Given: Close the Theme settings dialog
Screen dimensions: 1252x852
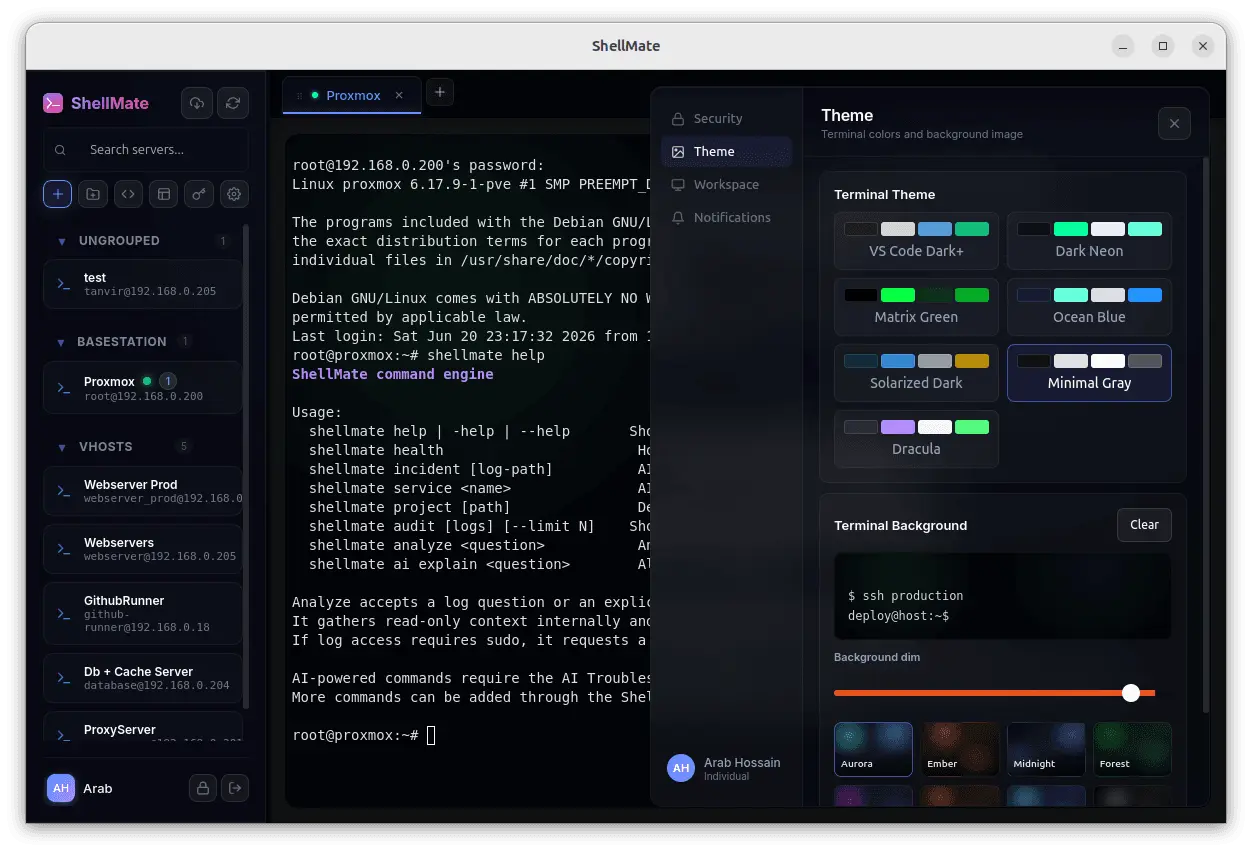Looking at the screenshot, I should 1174,123.
